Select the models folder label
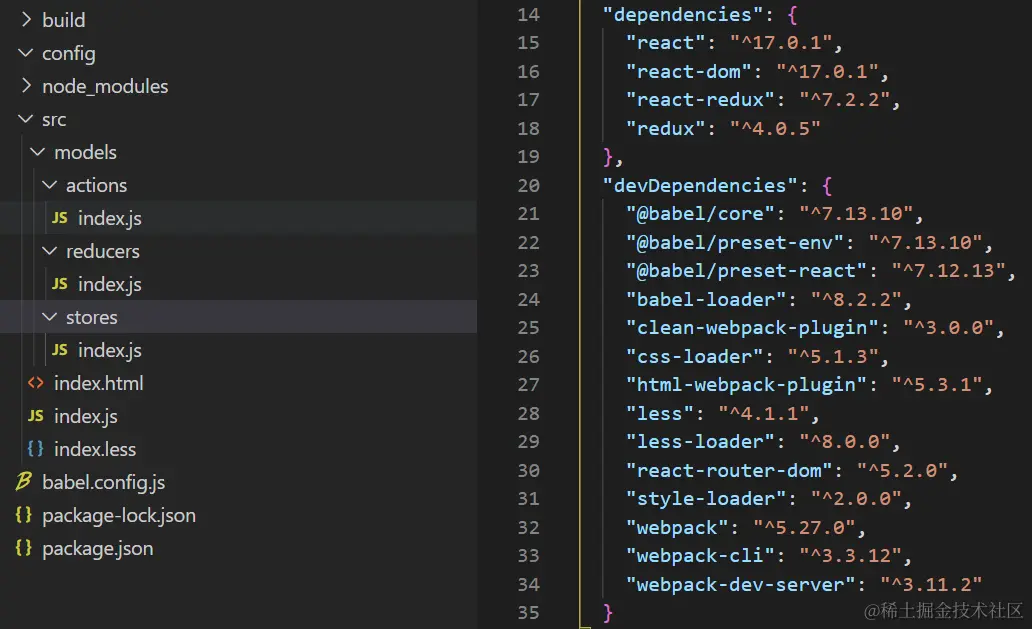The image size is (1032, 629). 86,152
